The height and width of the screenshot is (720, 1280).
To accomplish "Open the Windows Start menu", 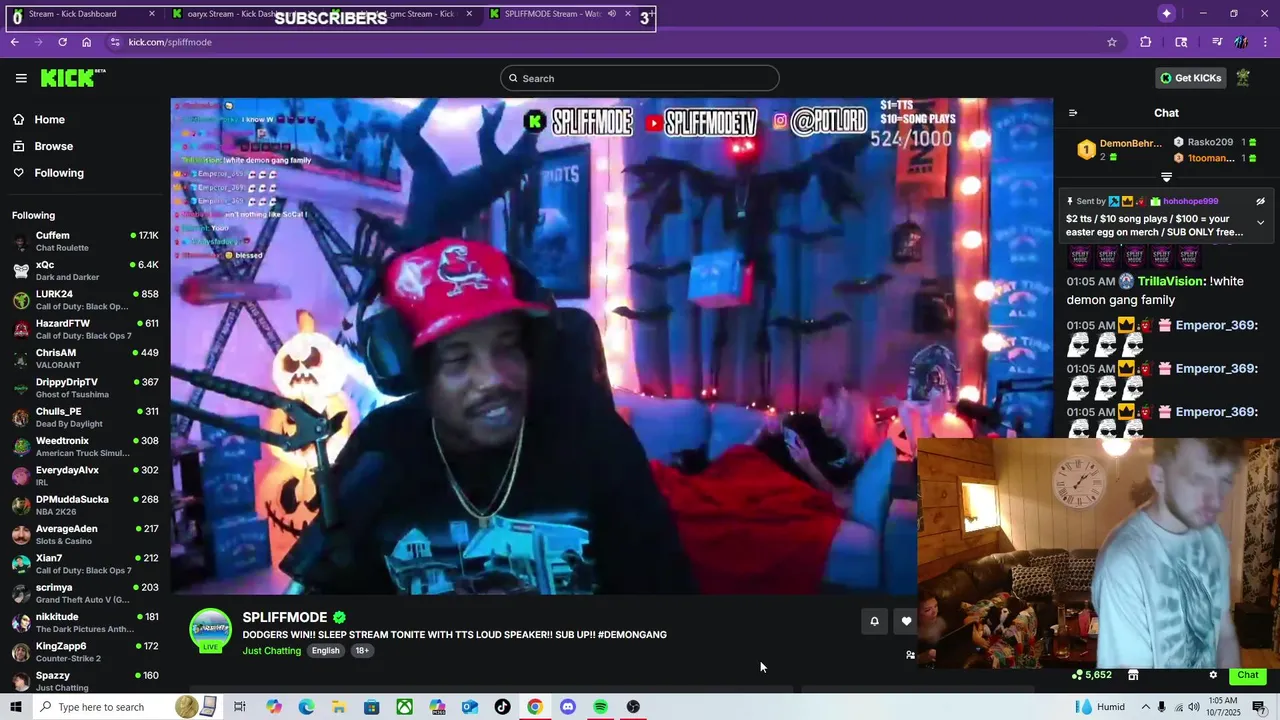I will 15,707.
